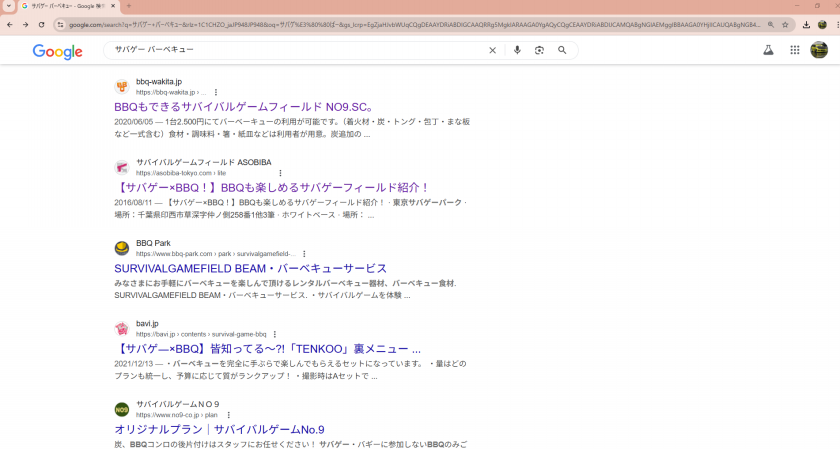Viewport: 840px width, 449px height.
Task: Reload the page
Action: pyautogui.click(x=41, y=25)
